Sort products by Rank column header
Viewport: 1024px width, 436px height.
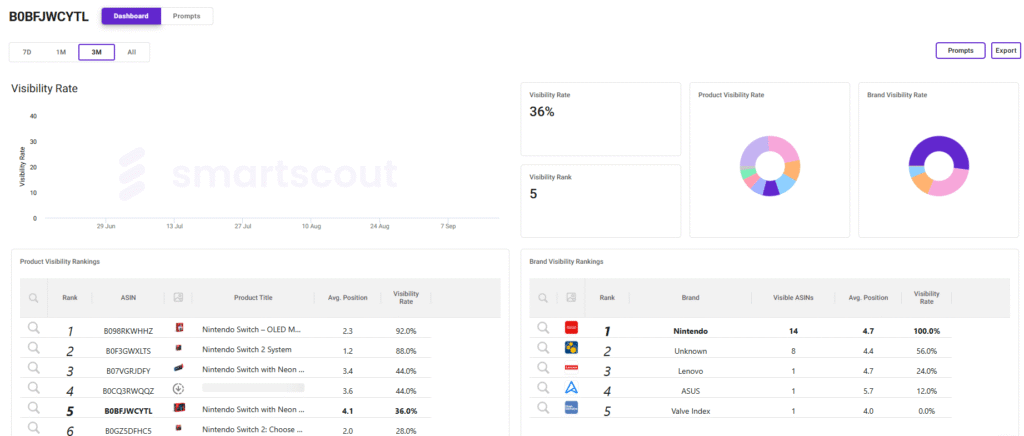pos(70,298)
